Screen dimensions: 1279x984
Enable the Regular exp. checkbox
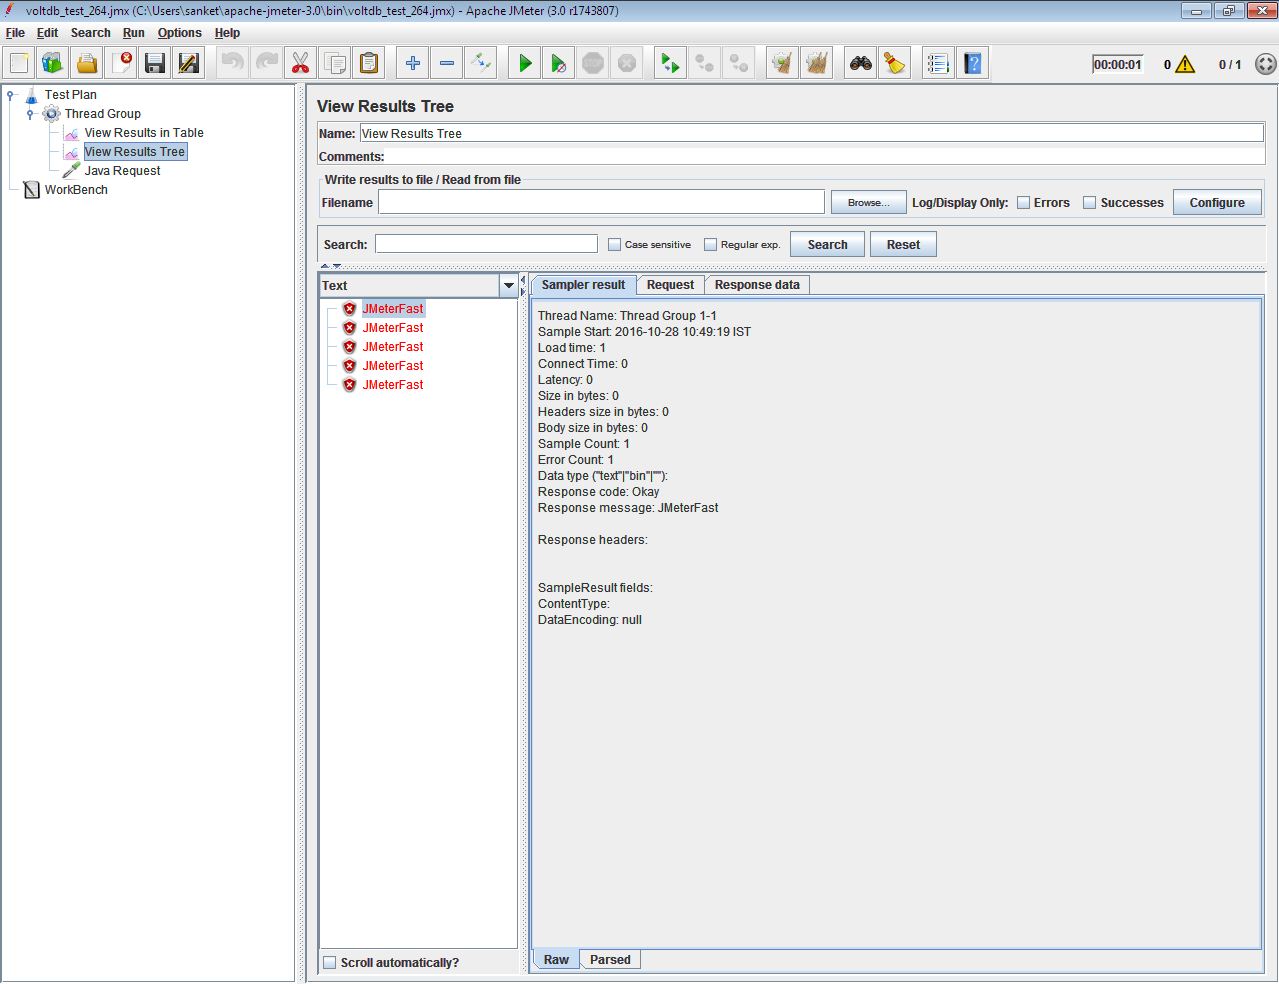(710, 244)
